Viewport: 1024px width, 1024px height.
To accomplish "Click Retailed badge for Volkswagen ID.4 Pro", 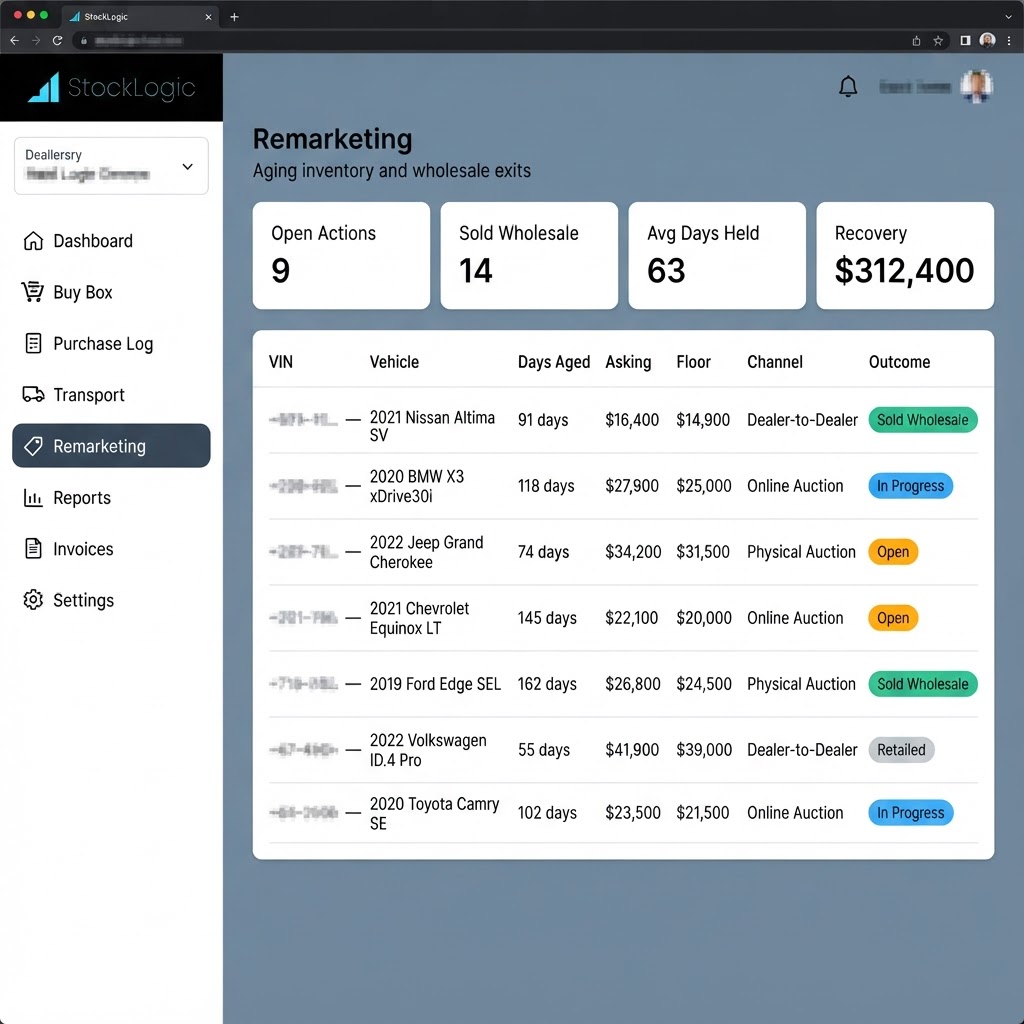I will (x=901, y=750).
